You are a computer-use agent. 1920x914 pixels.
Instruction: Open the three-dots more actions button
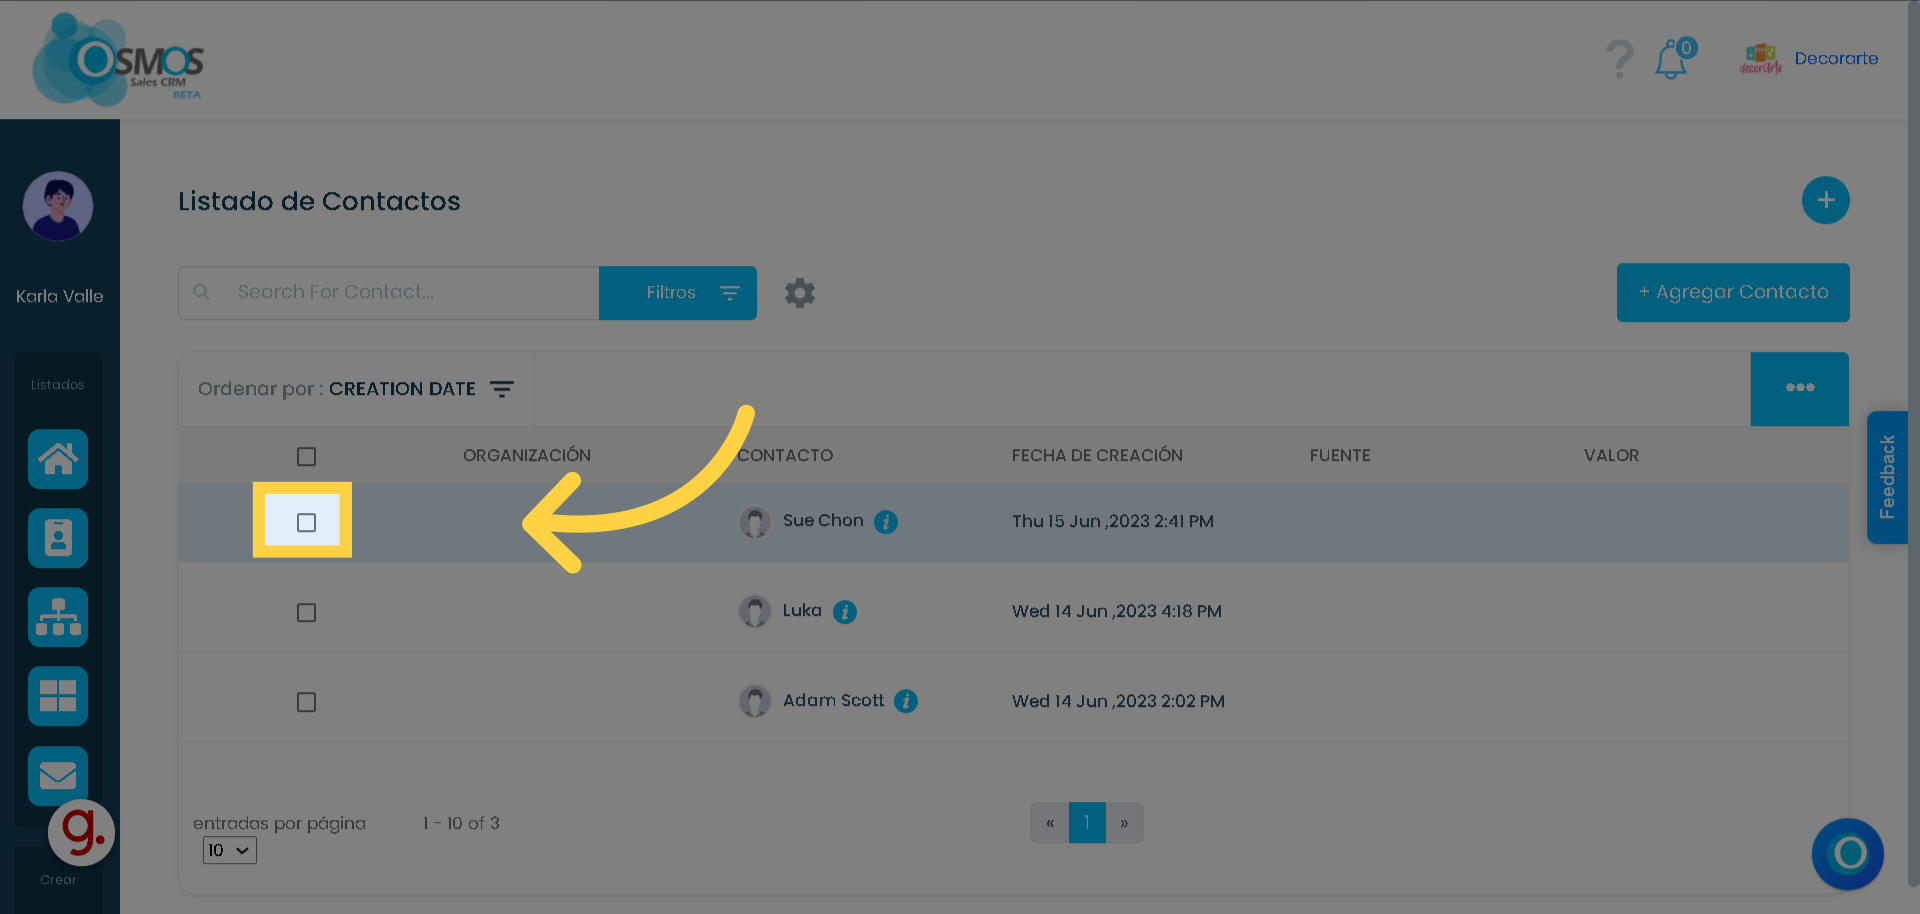[1800, 388]
